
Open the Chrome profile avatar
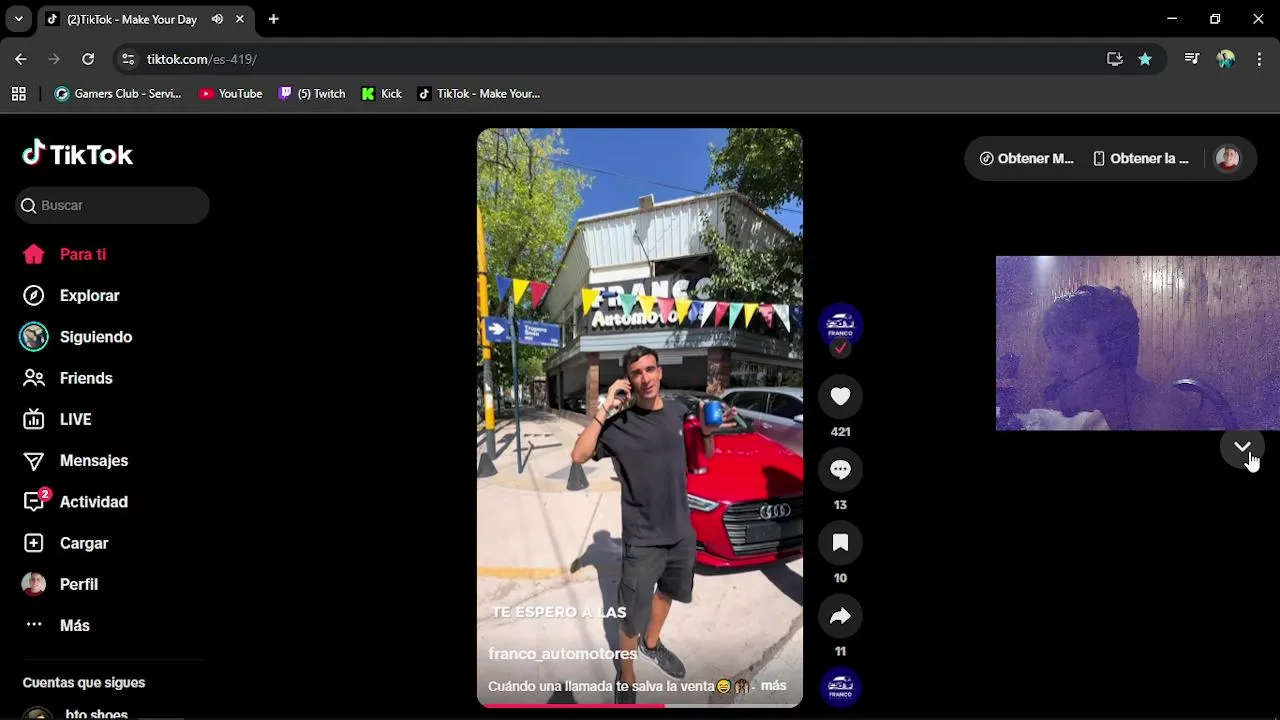(x=1226, y=59)
